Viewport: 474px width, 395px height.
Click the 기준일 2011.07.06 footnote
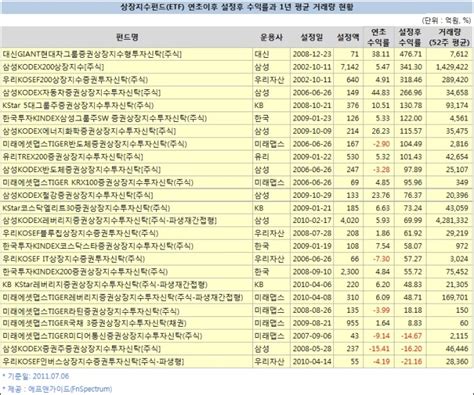(36, 376)
